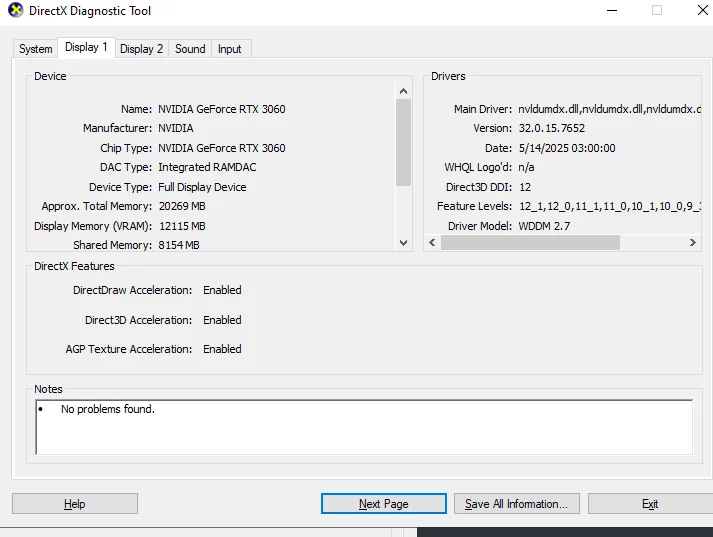Click Drivers panel scroll left arrow
This screenshot has width=713, height=537.
[432, 242]
